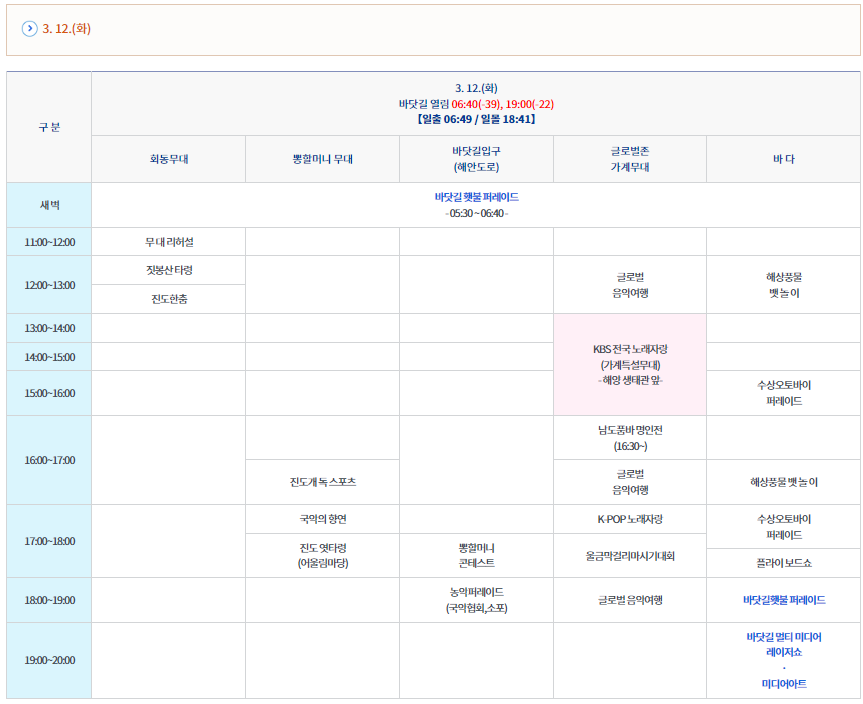863x704 pixels.
Task: Open the blue "미디어아트" link
Action: coord(784,684)
